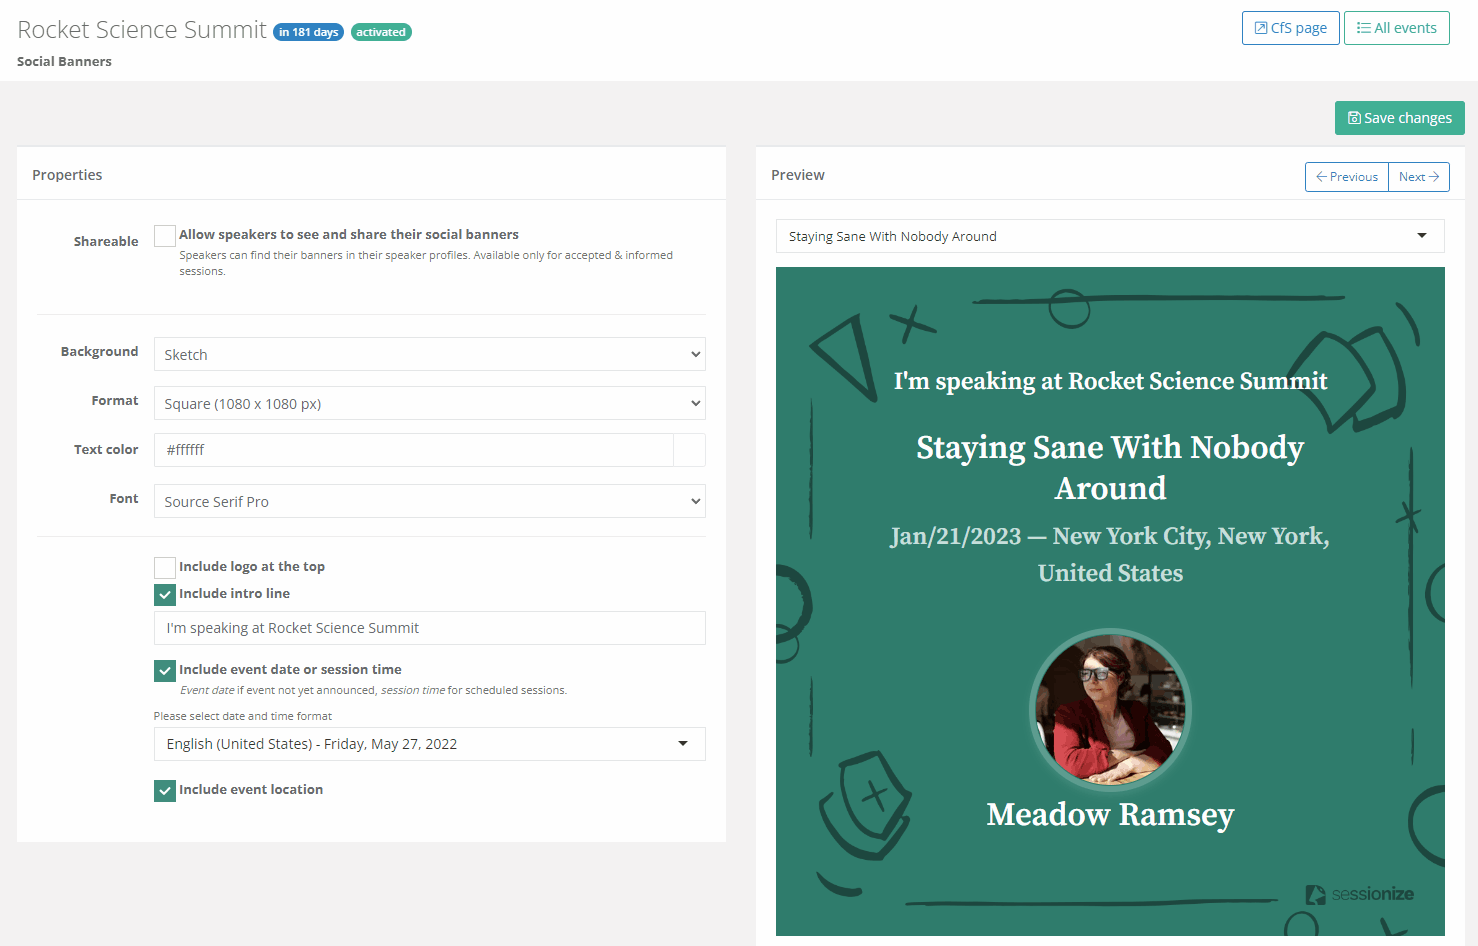Viewport: 1478px width, 946px height.
Task: Toggle Include event date or session time
Action: pyautogui.click(x=165, y=671)
